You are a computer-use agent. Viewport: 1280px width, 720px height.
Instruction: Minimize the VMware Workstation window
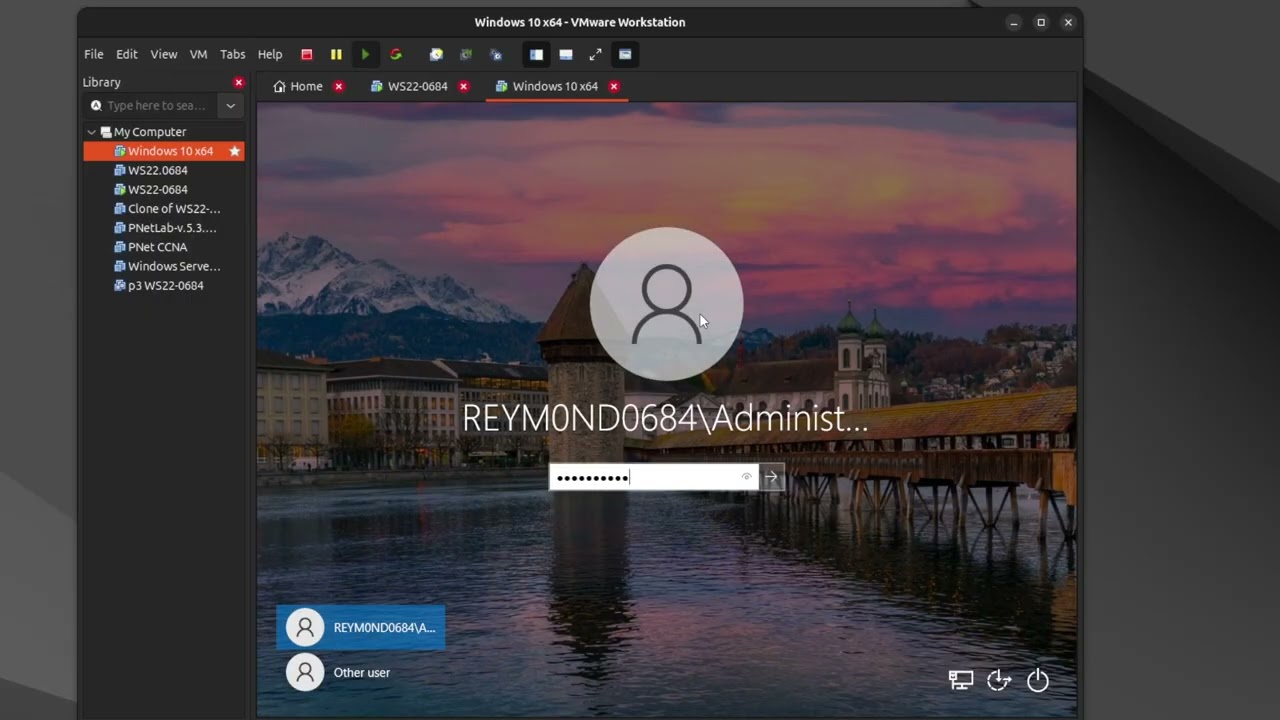tap(1014, 22)
